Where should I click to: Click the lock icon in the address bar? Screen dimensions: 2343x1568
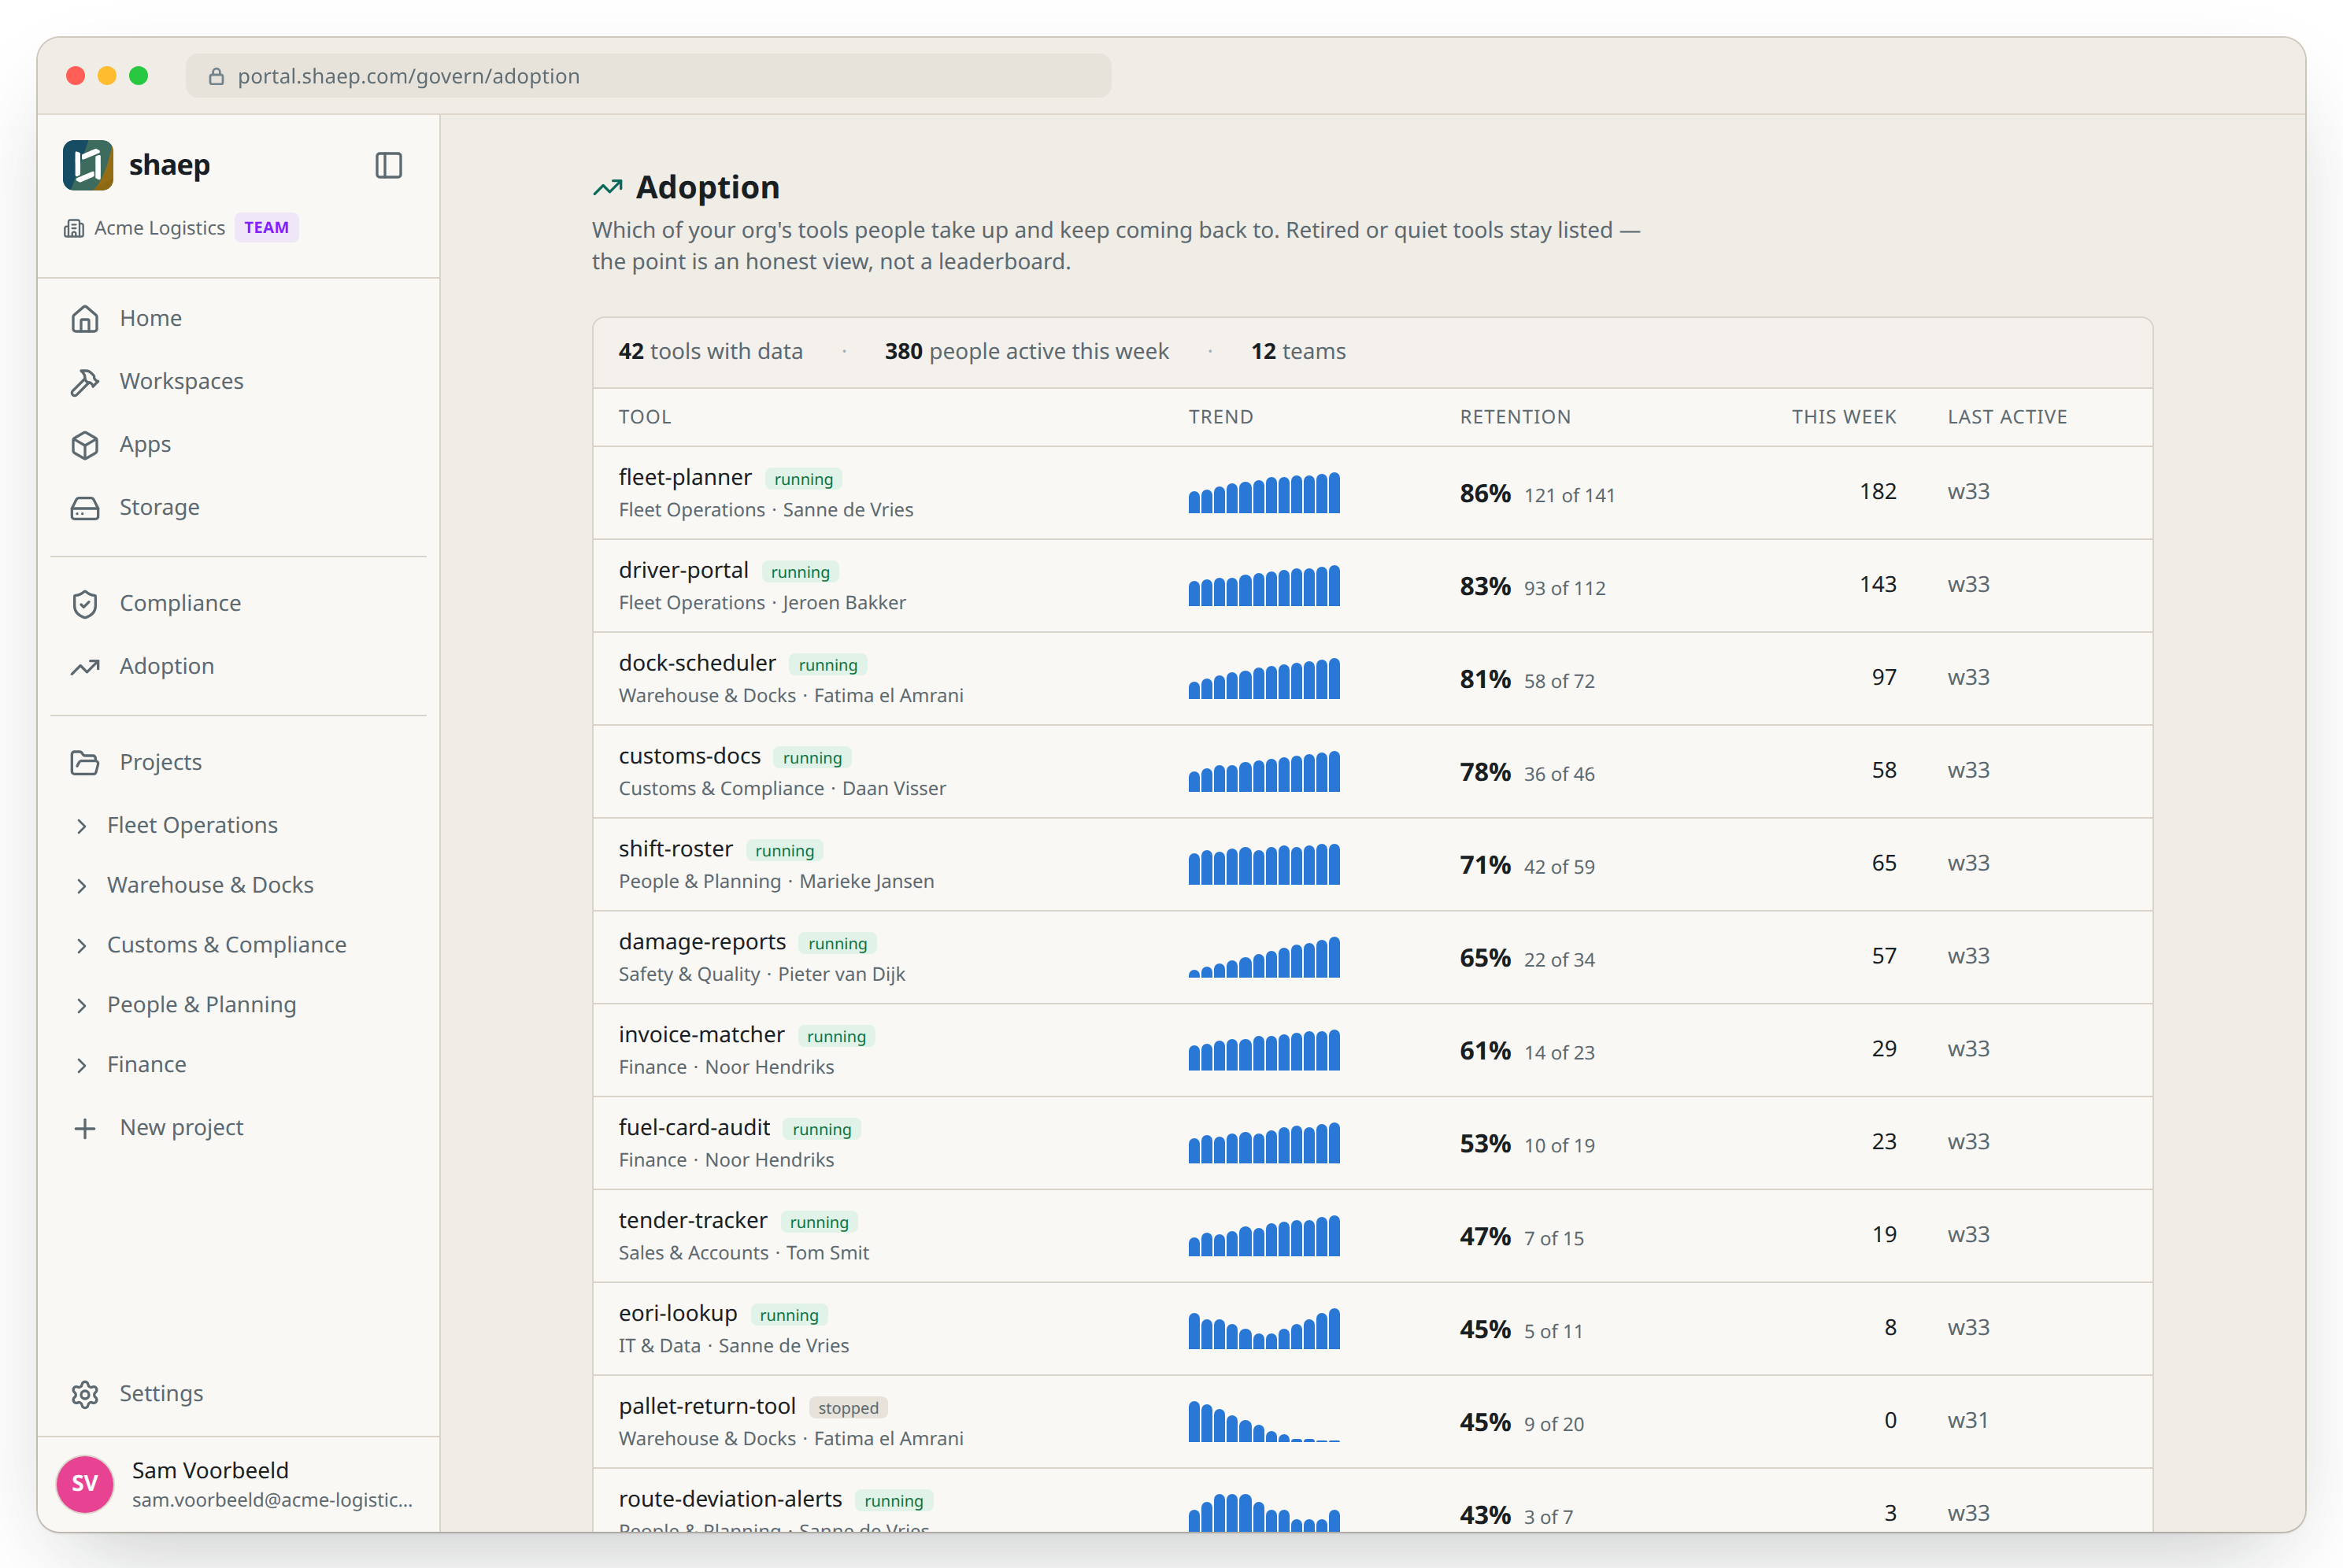click(x=216, y=76)
